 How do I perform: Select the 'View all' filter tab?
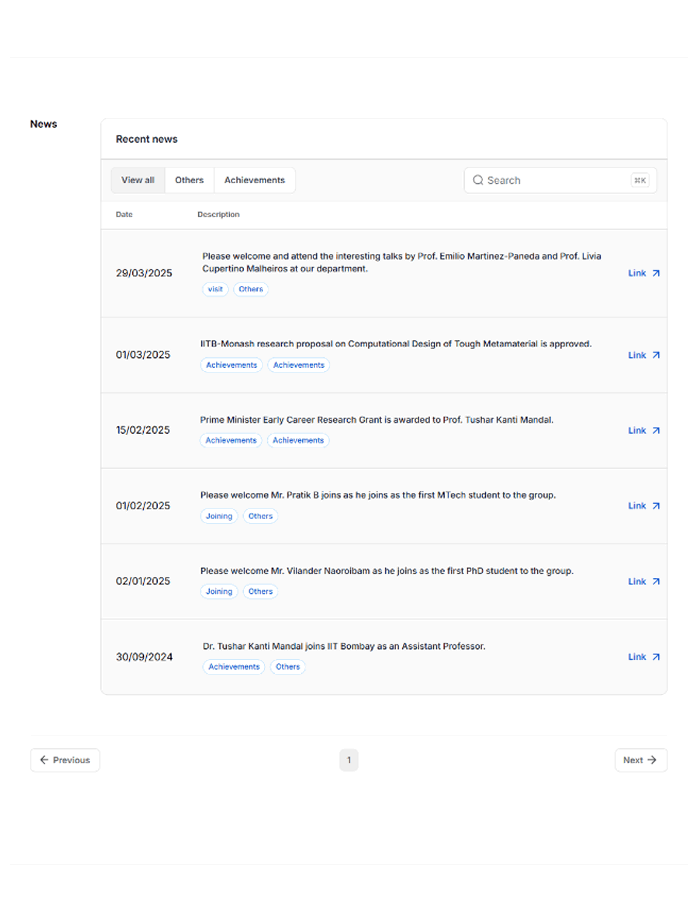point(137,180)
